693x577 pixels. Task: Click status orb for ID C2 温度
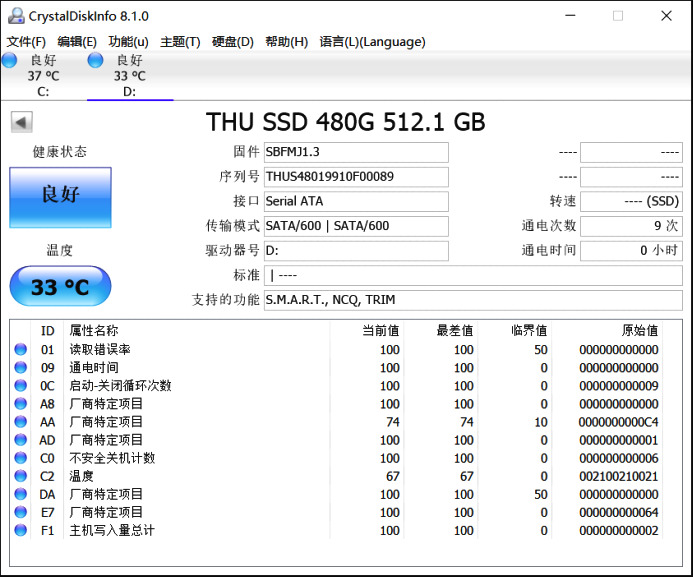20,476
